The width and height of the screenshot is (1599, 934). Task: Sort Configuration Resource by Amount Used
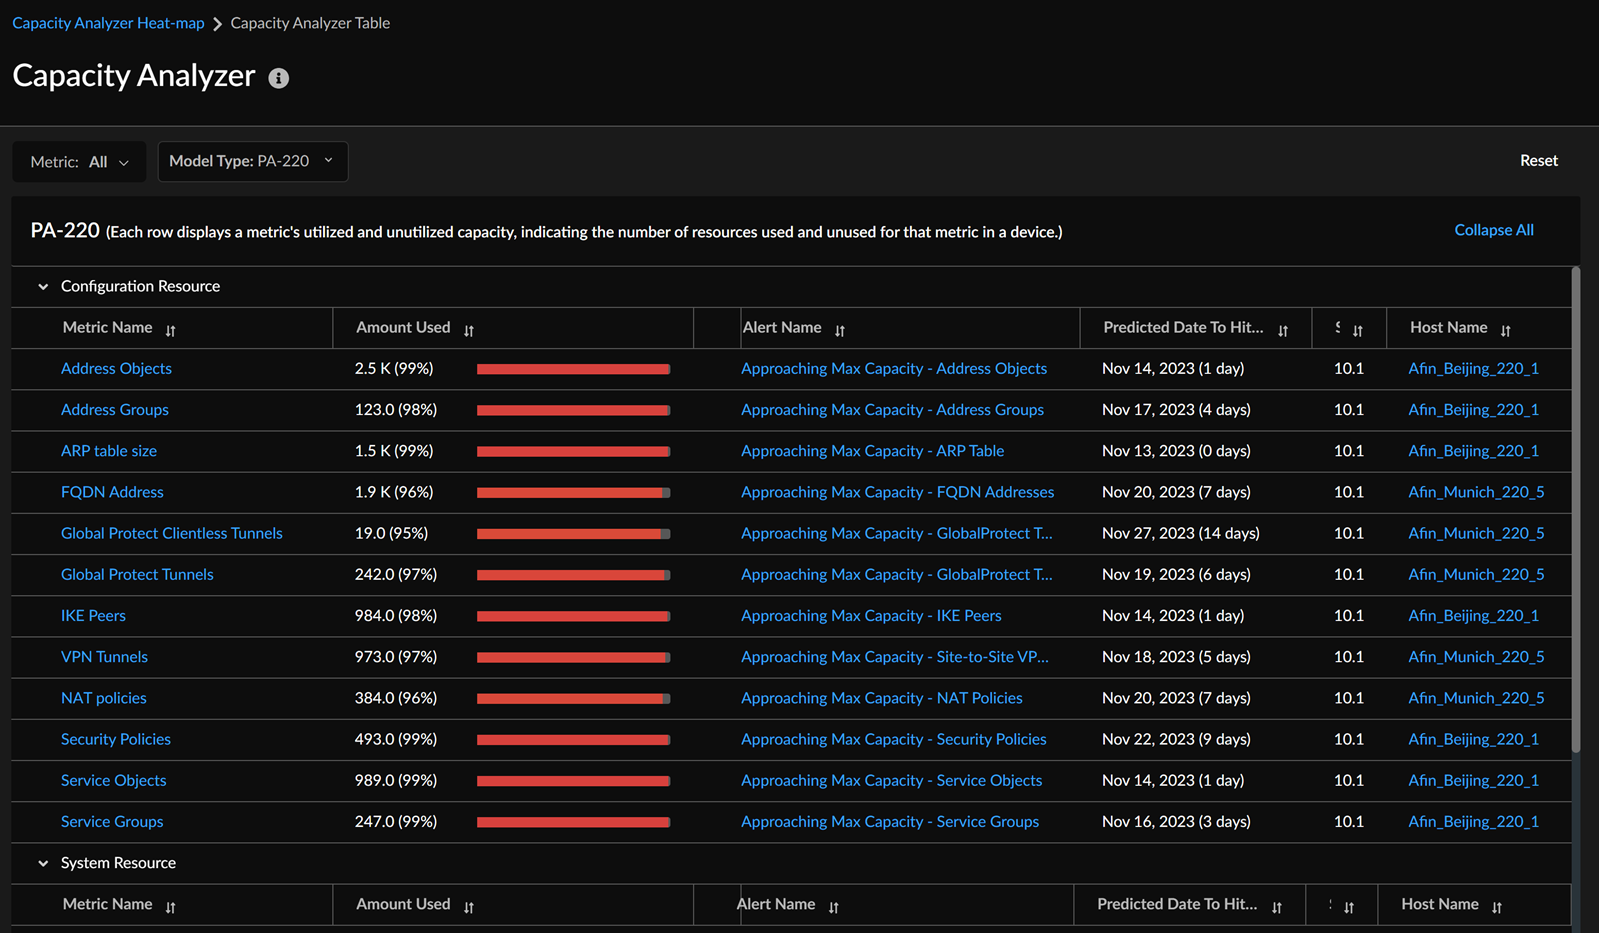469,330
